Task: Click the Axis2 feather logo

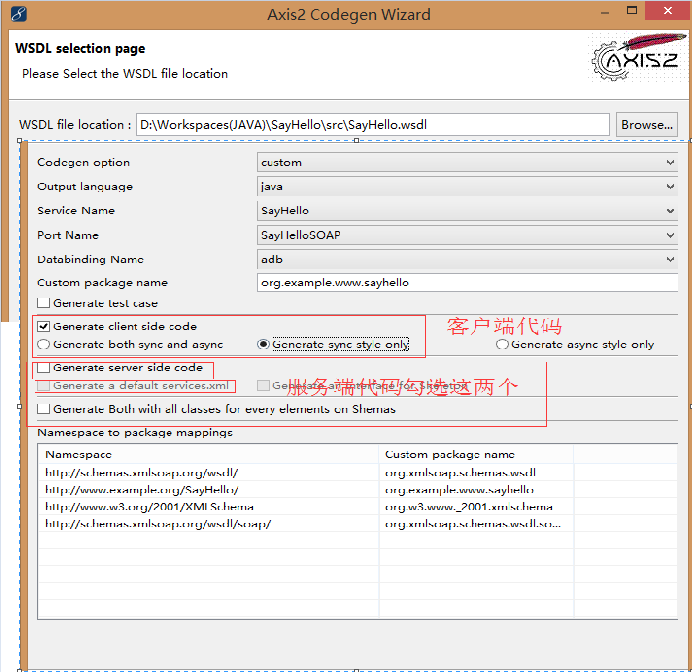Action: [x=638, y=57]
